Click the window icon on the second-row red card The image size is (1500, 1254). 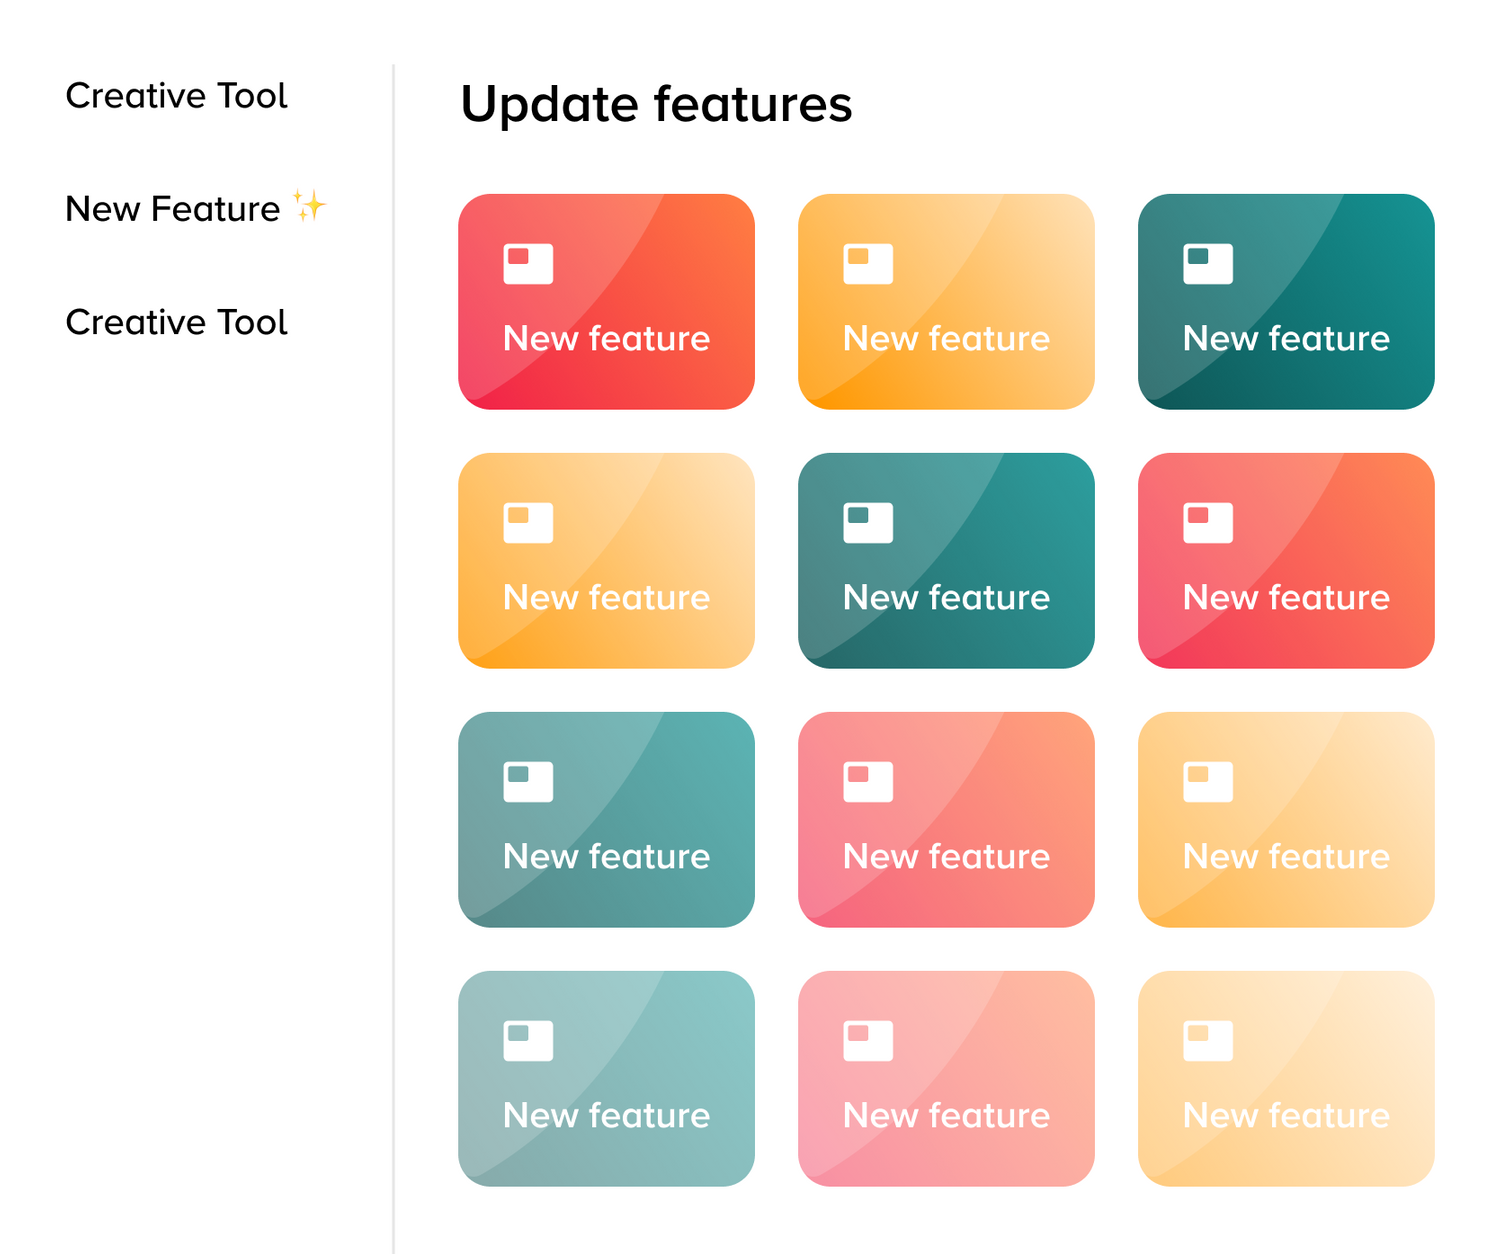click(x=1208, y=523)
